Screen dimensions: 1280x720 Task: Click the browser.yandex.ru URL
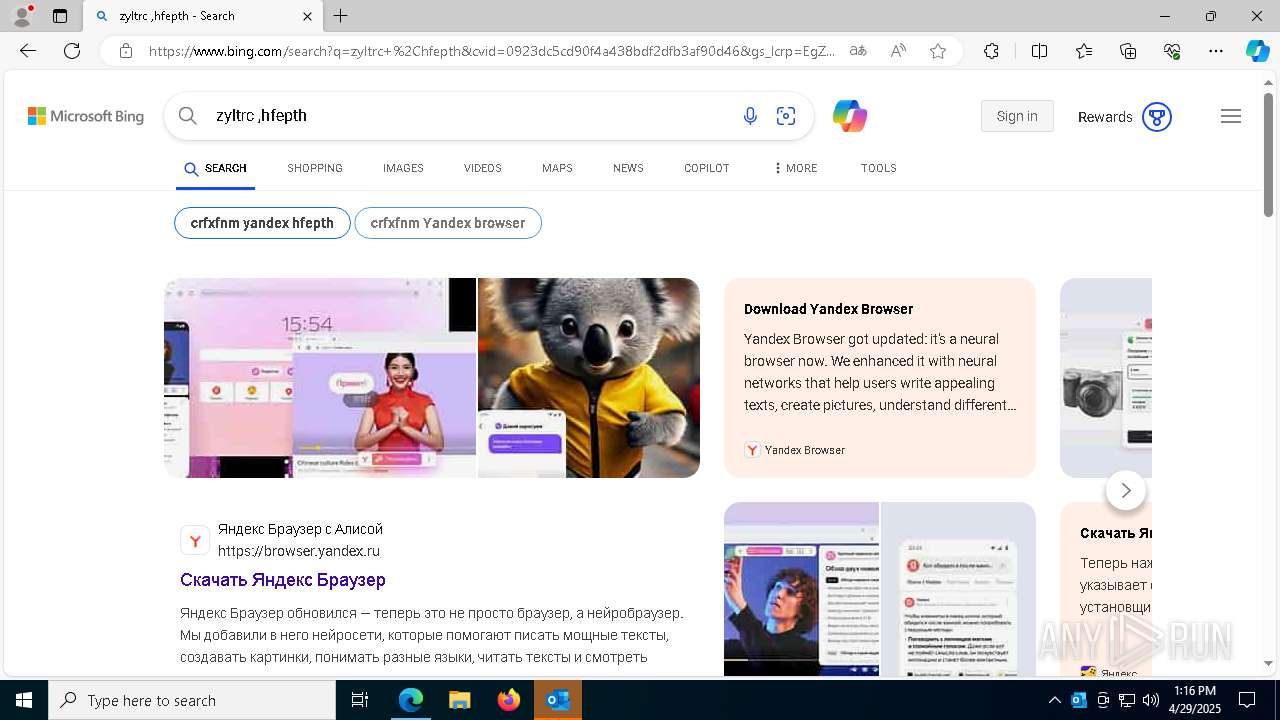point(299,551)
